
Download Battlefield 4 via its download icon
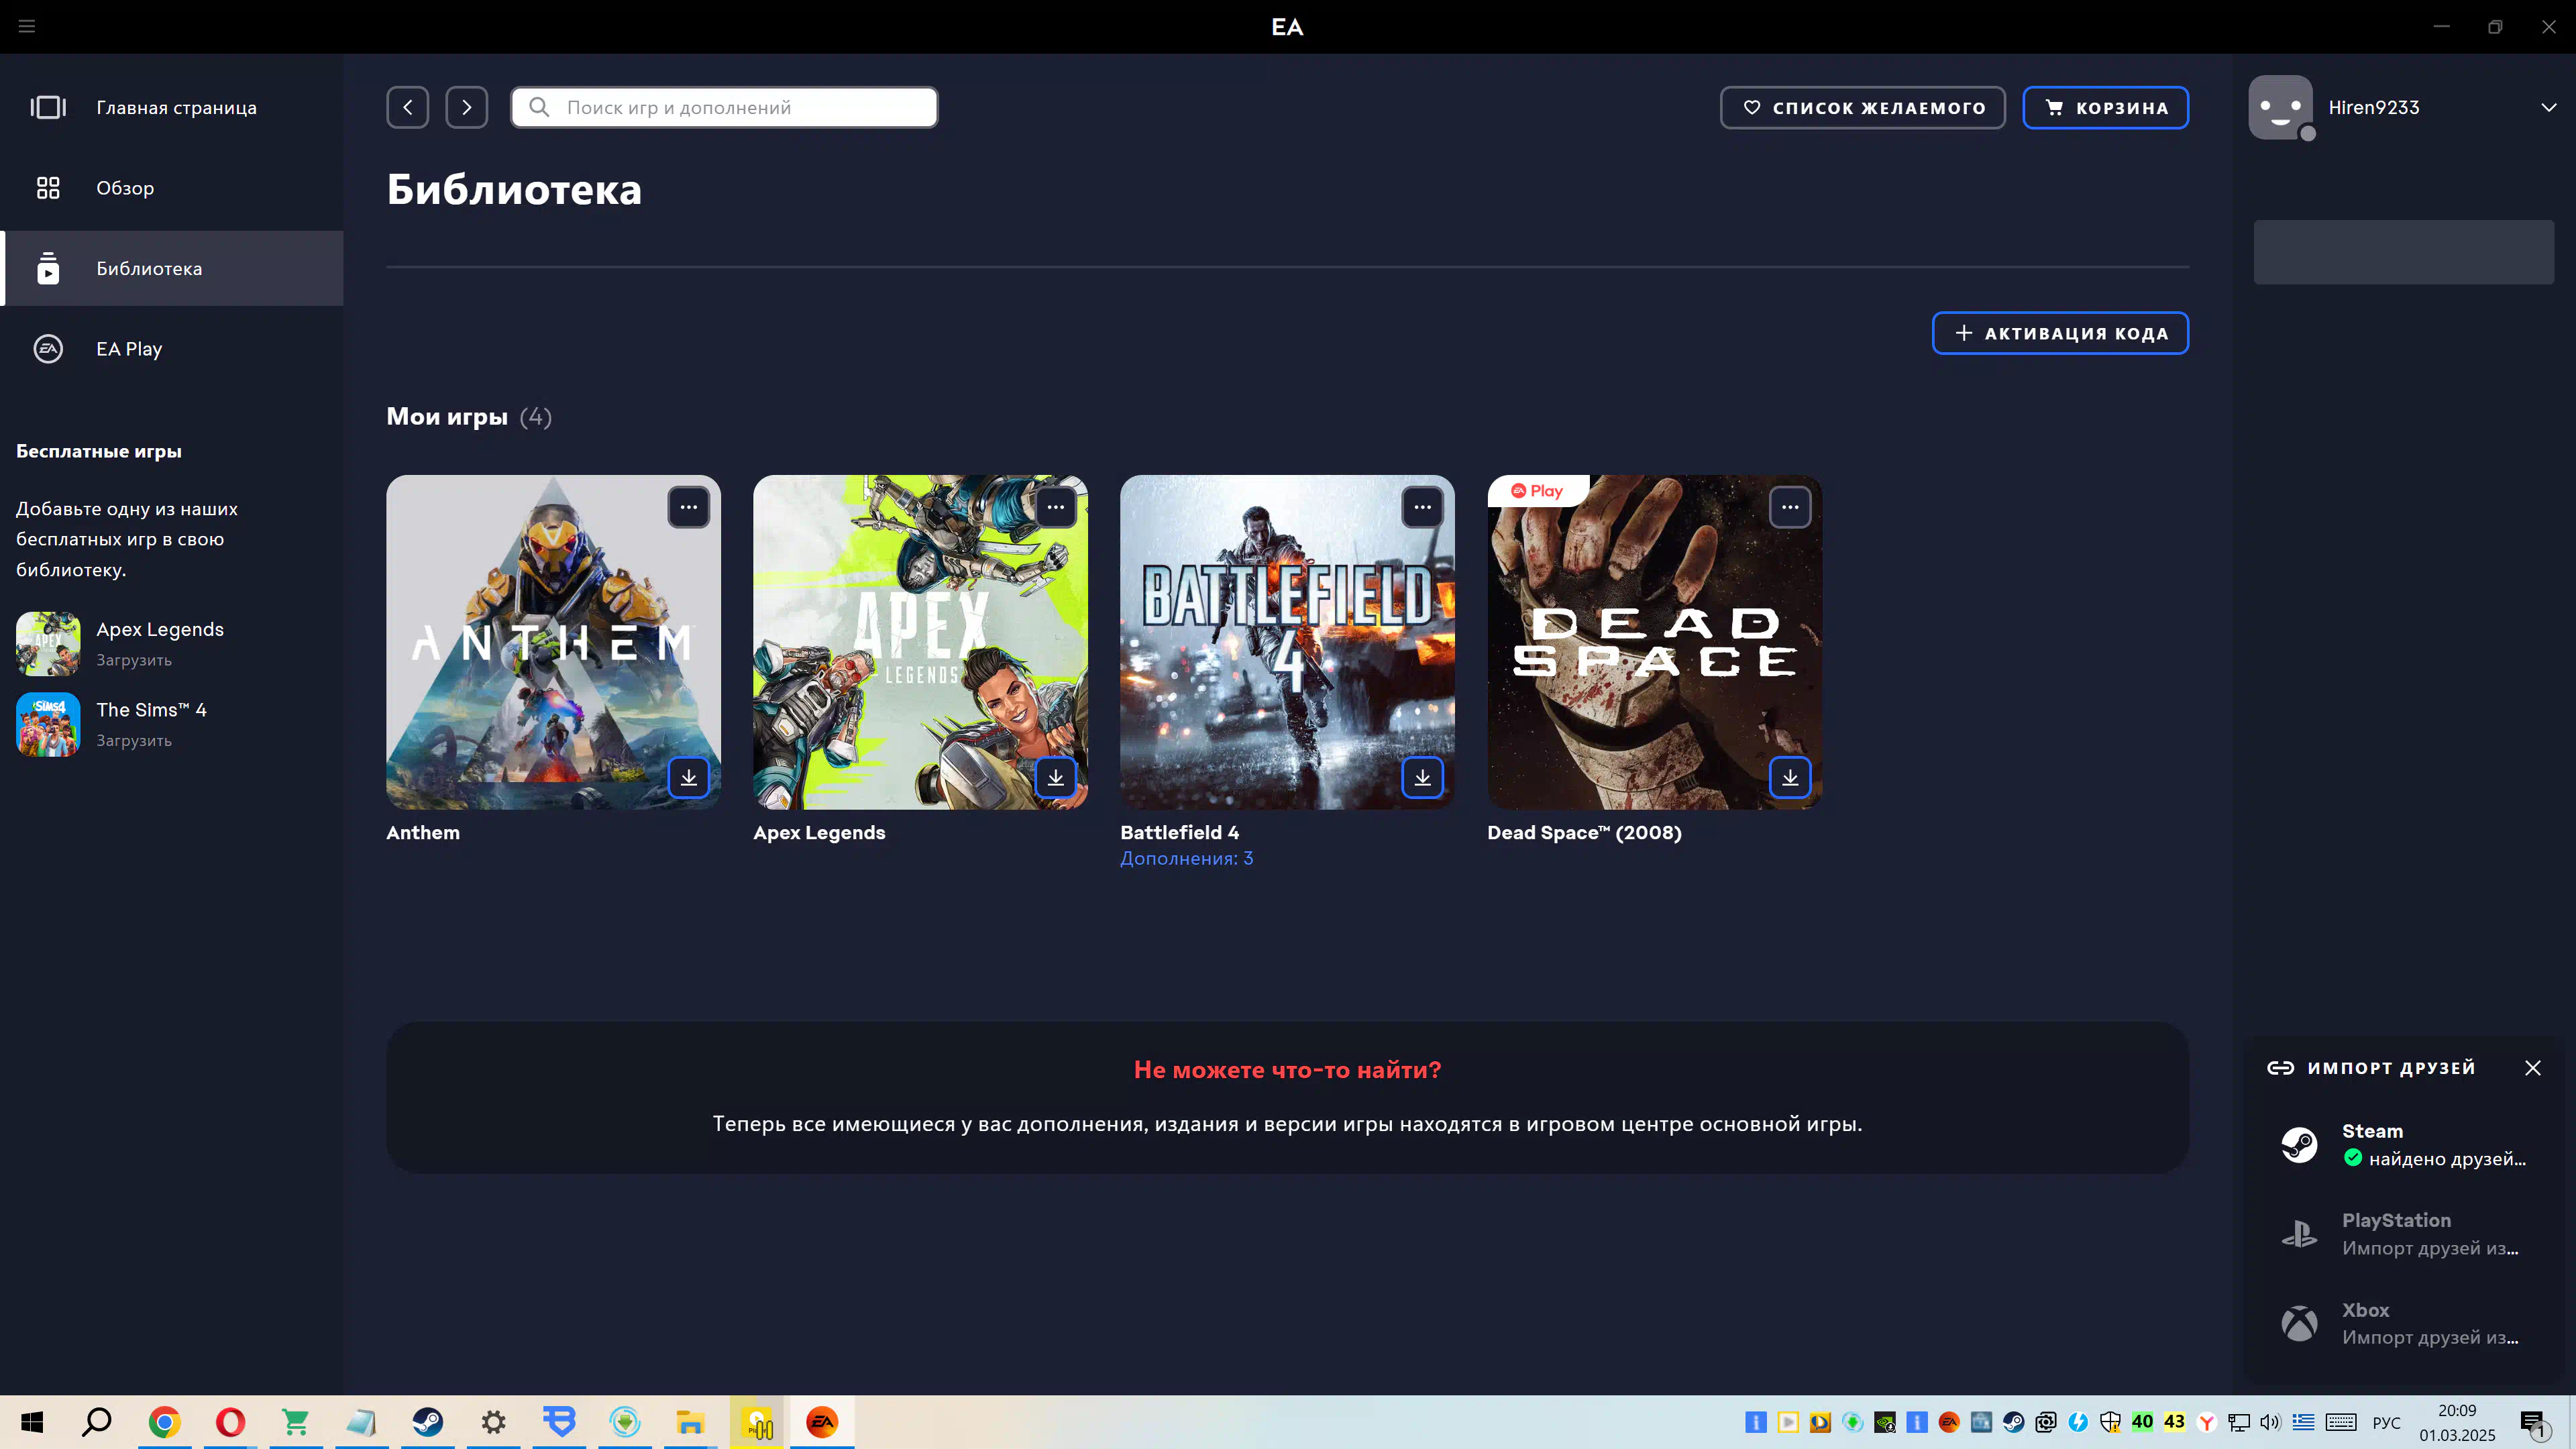pos(1423,777)
